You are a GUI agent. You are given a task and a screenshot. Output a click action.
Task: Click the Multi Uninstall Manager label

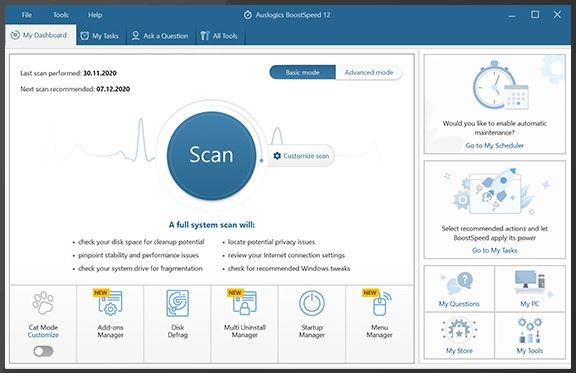click(x=245, y=331)
